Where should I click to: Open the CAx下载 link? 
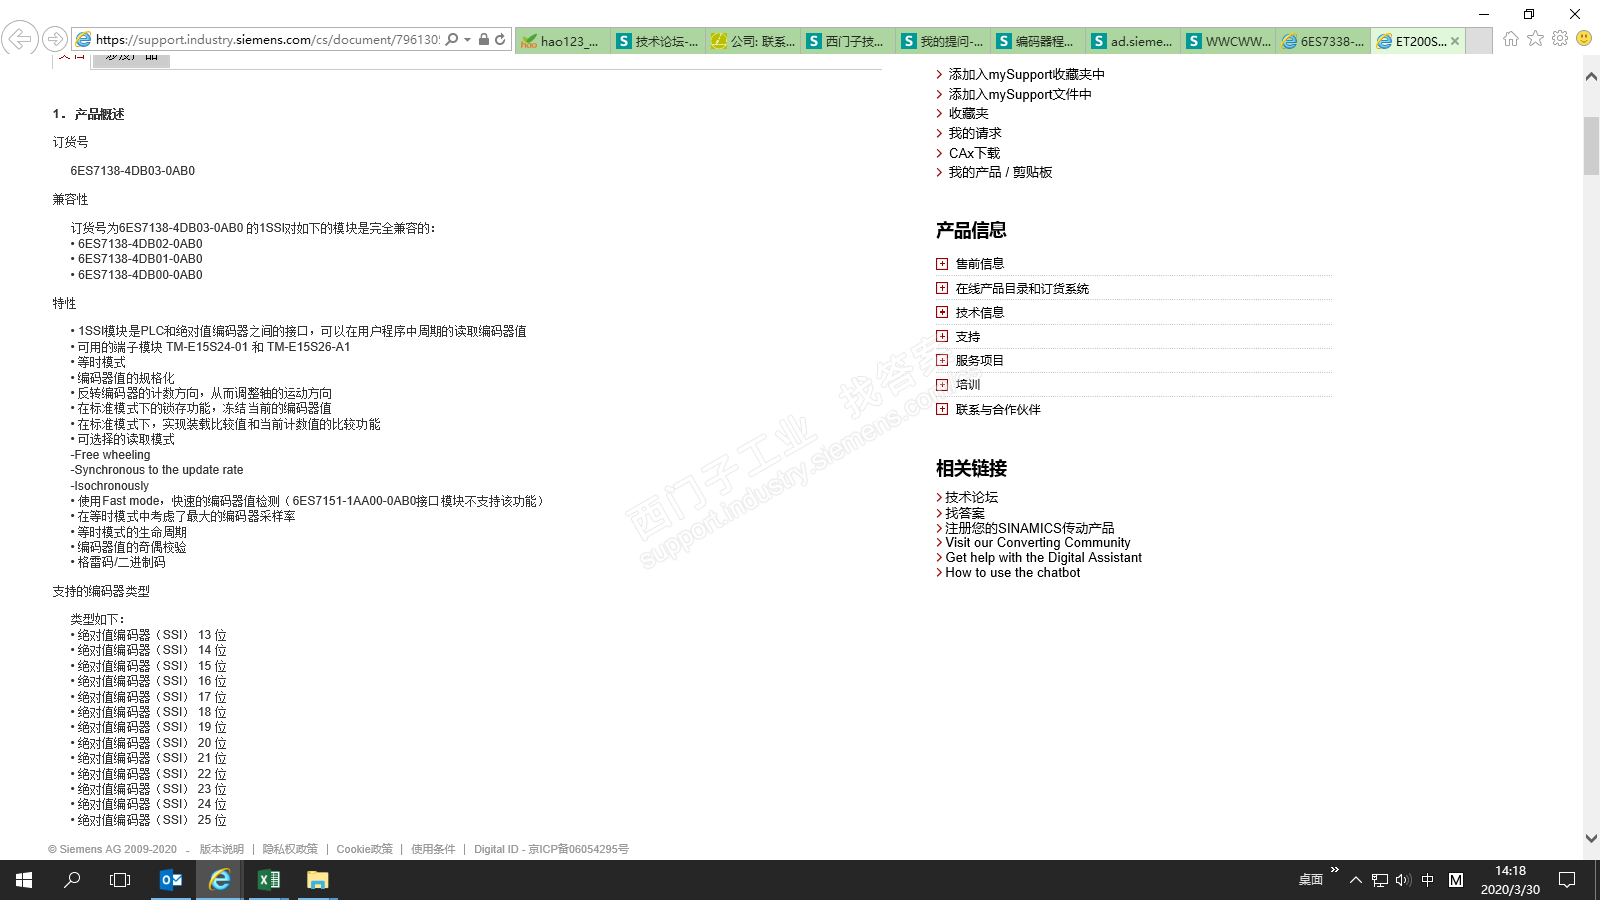pyautogui.click(x=974, y=153)
